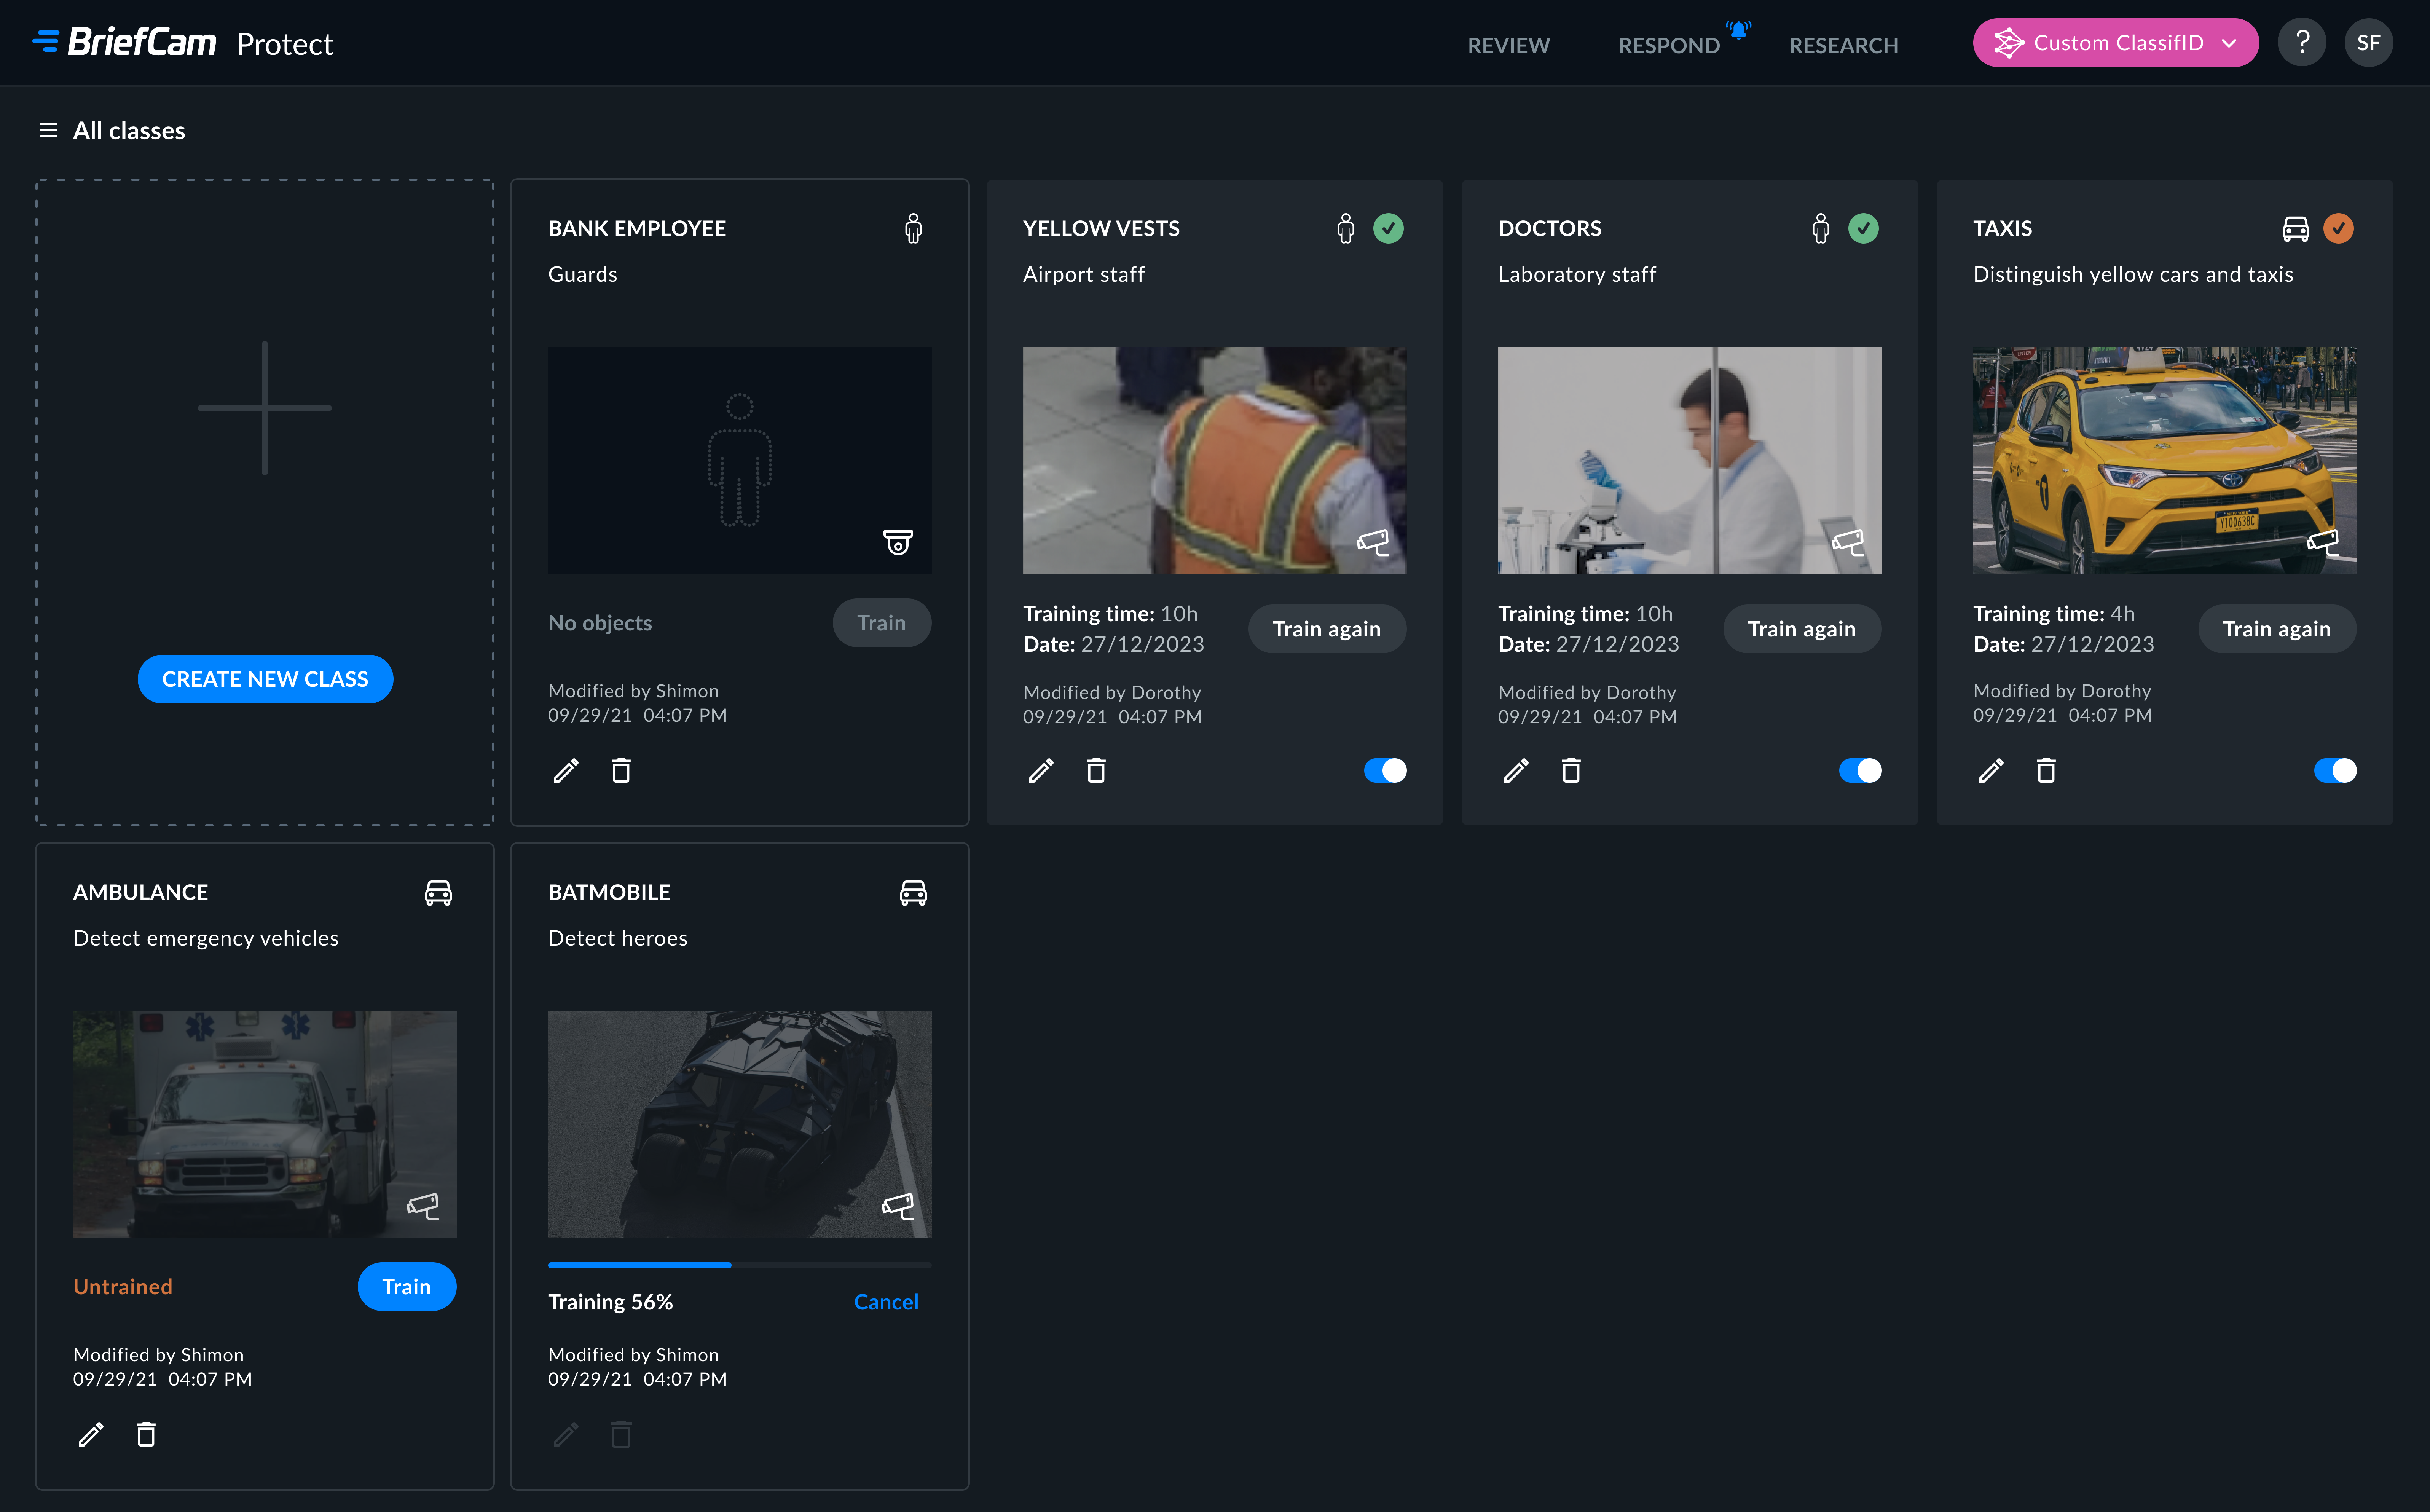The width and height of the screenshot is (2430, 1512).
Task: Toggle off the Taxis class
Action: 2335,771
